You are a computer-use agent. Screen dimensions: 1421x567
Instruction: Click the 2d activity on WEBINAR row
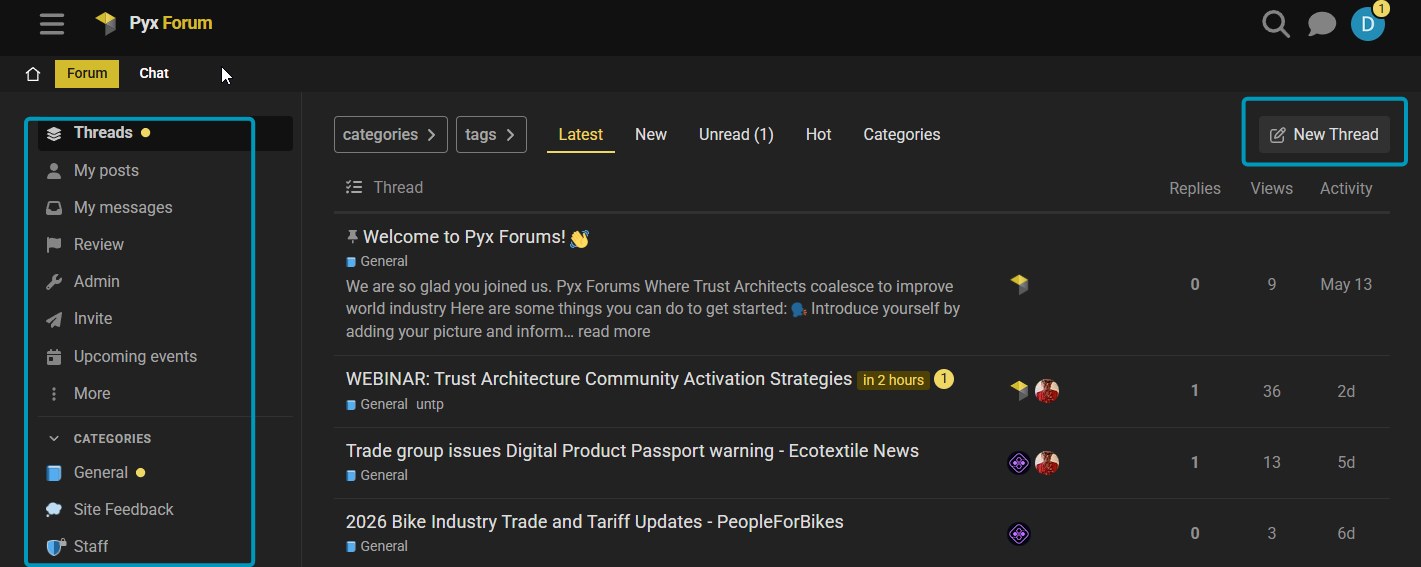click(1346, 391)
